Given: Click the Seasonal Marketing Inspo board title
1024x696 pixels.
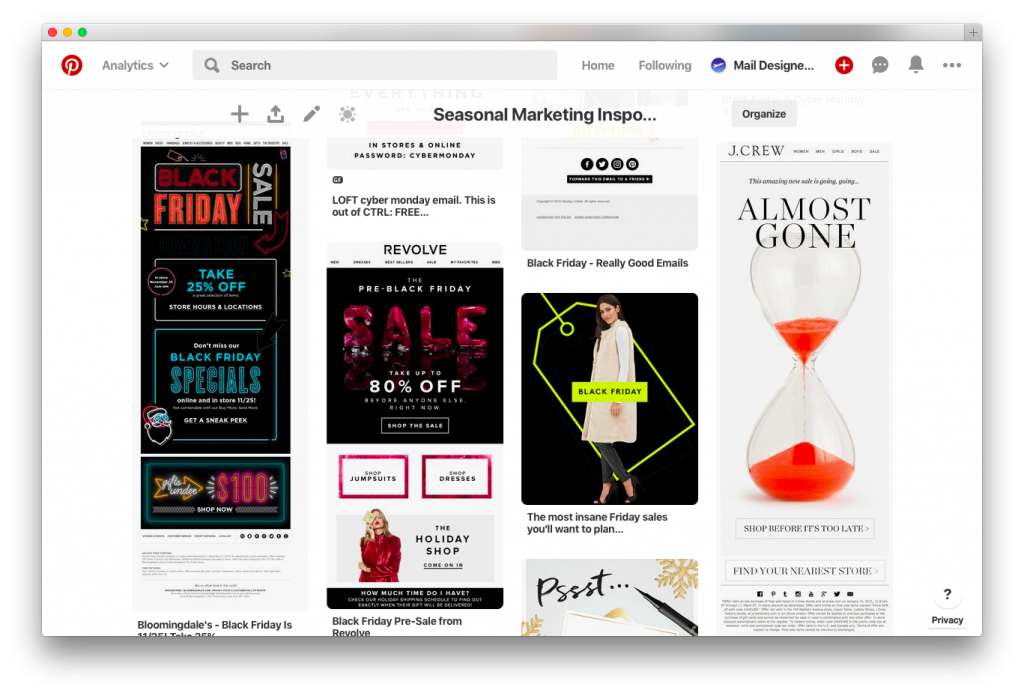Looking at the screenshot, I should coord(545,115).
